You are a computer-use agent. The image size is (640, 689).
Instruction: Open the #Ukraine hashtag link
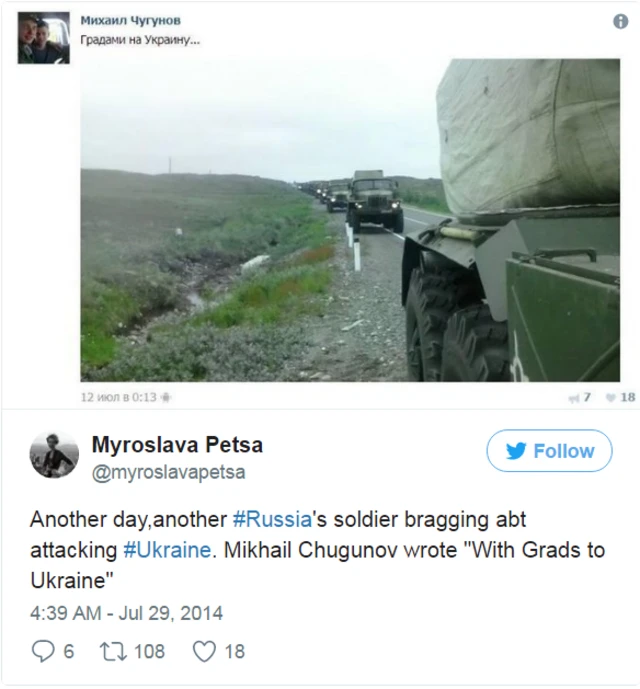coord(167,550)
